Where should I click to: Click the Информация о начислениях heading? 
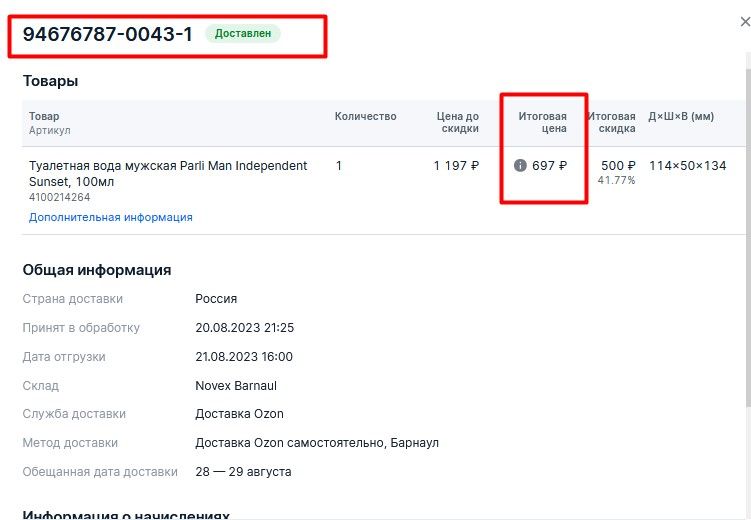[x=126, y=515]
